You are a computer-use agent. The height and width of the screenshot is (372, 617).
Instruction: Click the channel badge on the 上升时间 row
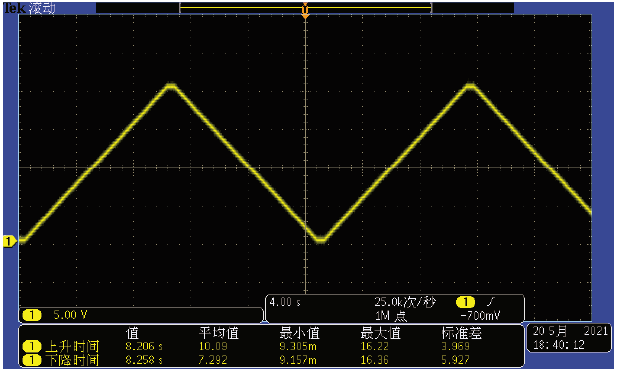point(32,346)
